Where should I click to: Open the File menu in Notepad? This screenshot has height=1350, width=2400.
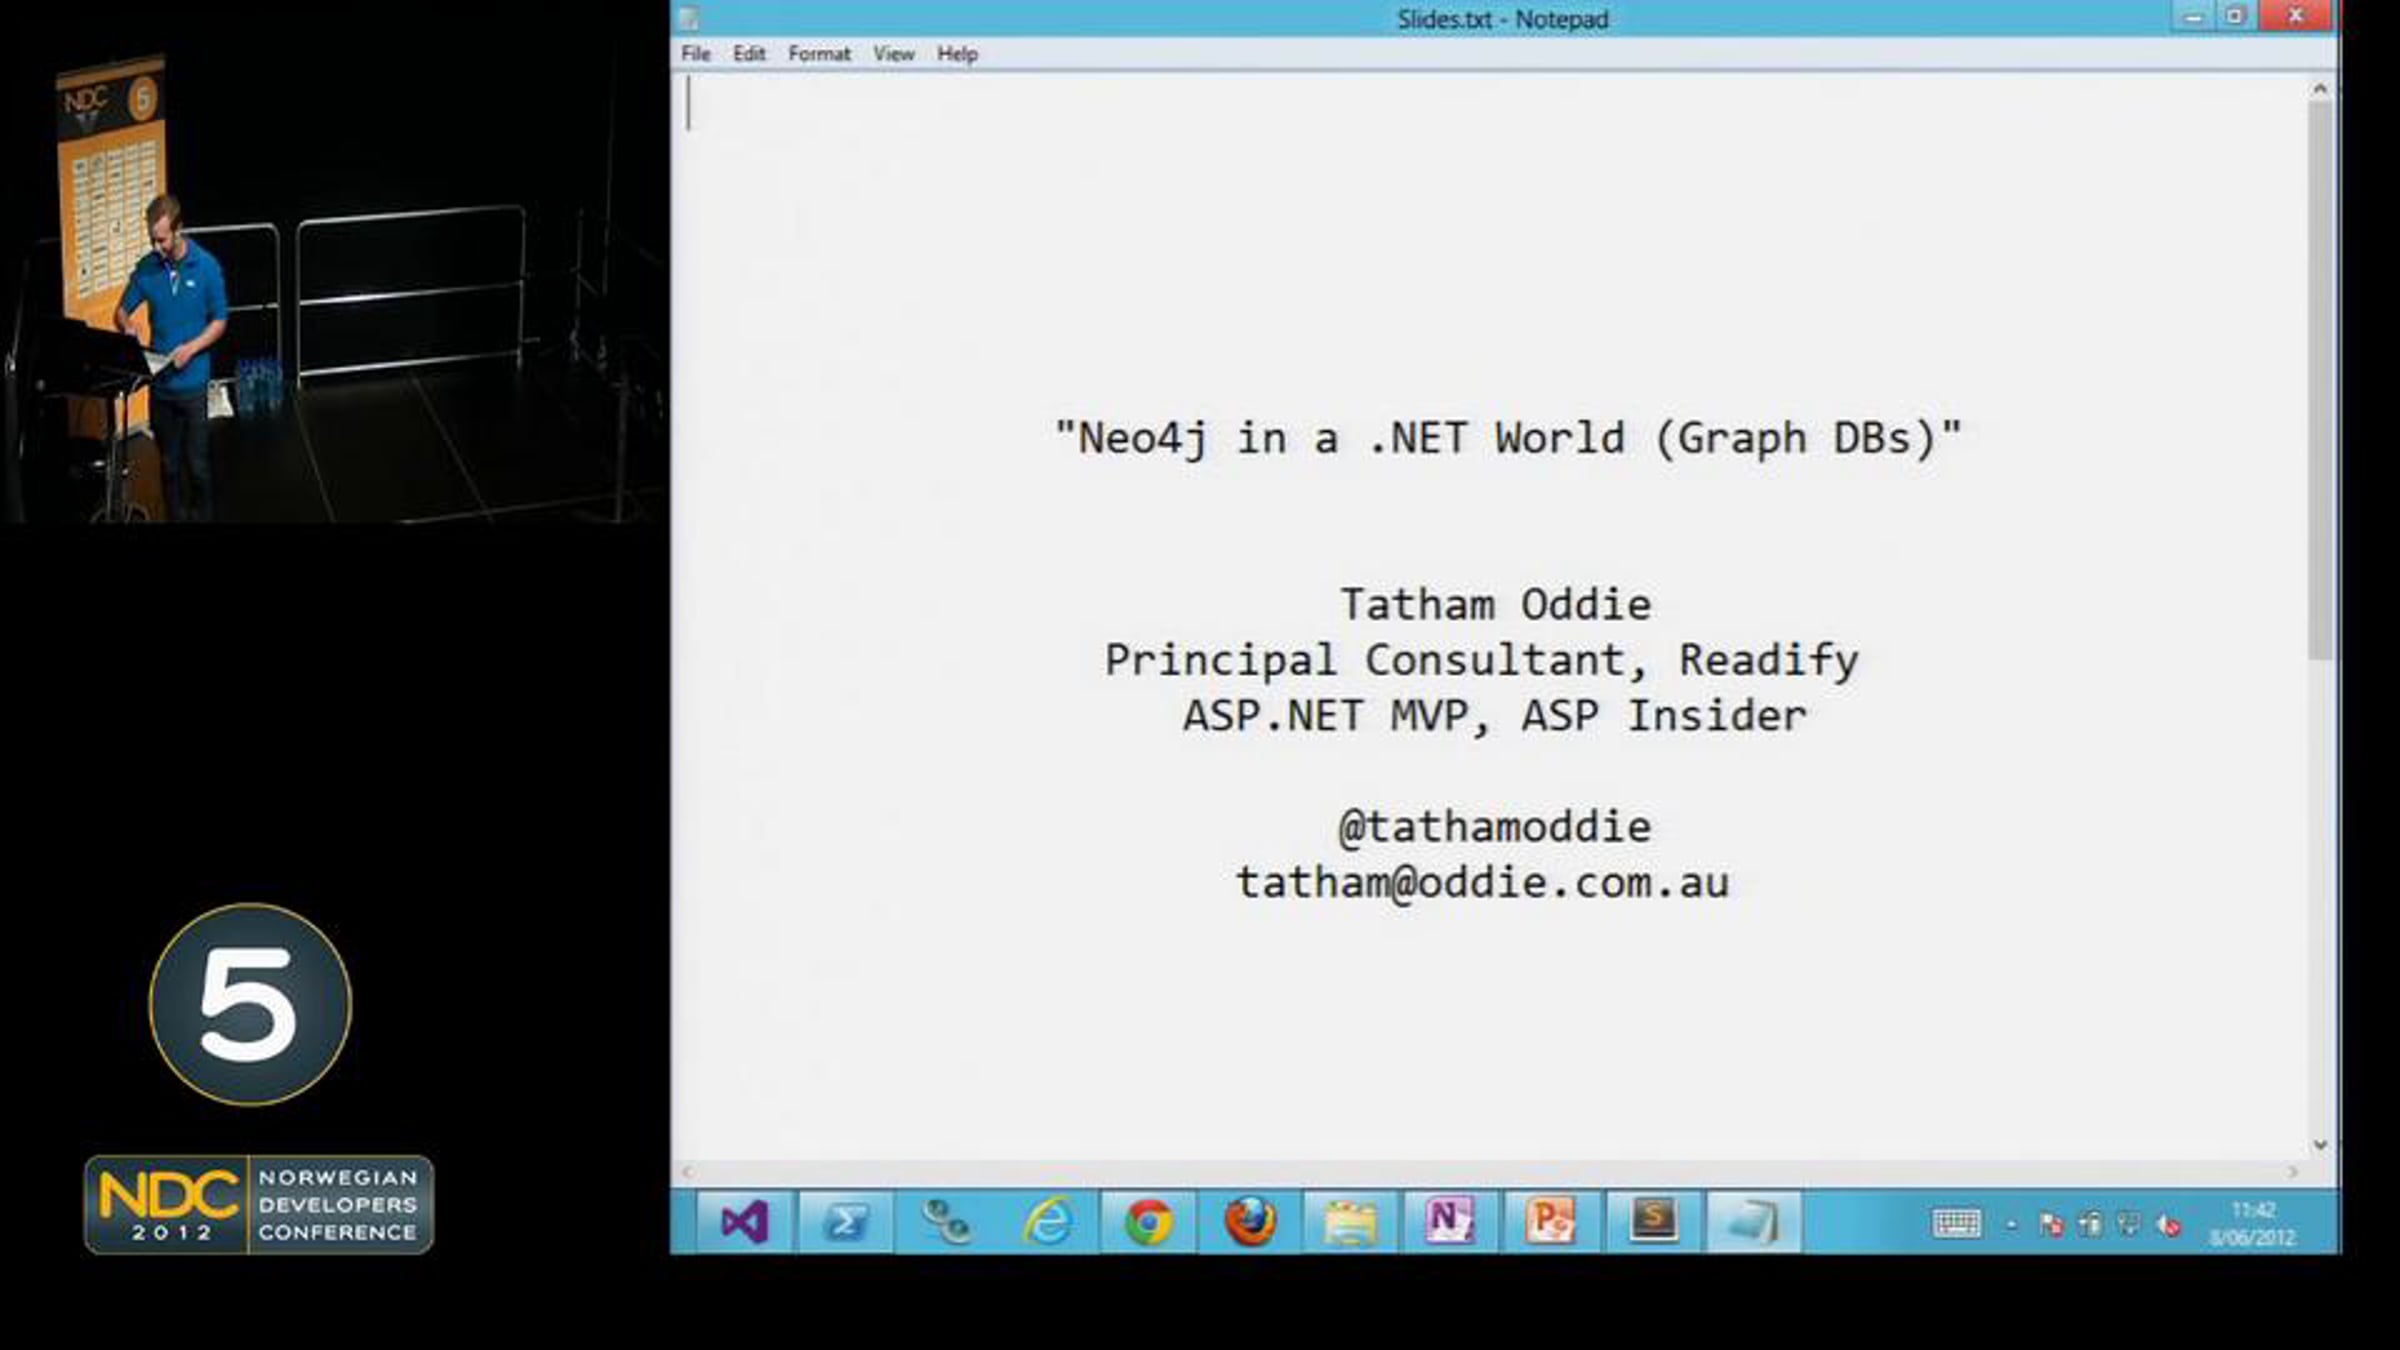pyautogui.click(x=695, y=54)
